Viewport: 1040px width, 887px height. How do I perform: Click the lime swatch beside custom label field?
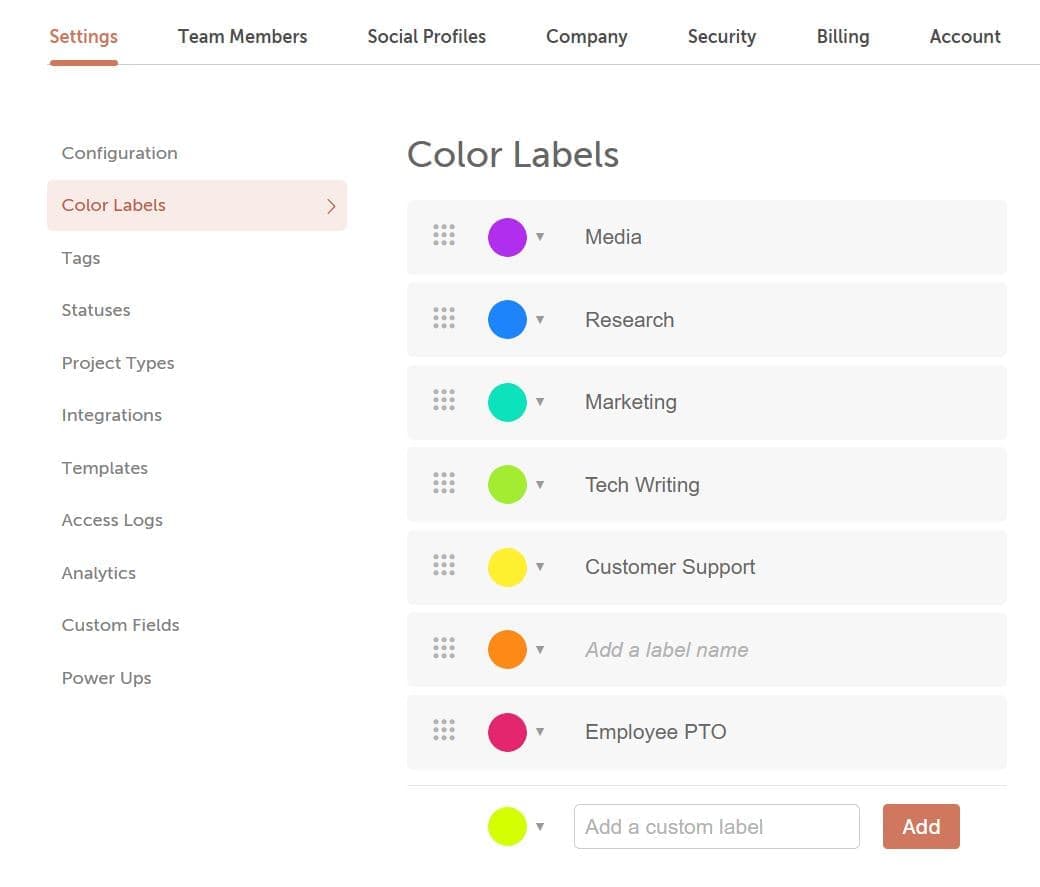[507, 827]
